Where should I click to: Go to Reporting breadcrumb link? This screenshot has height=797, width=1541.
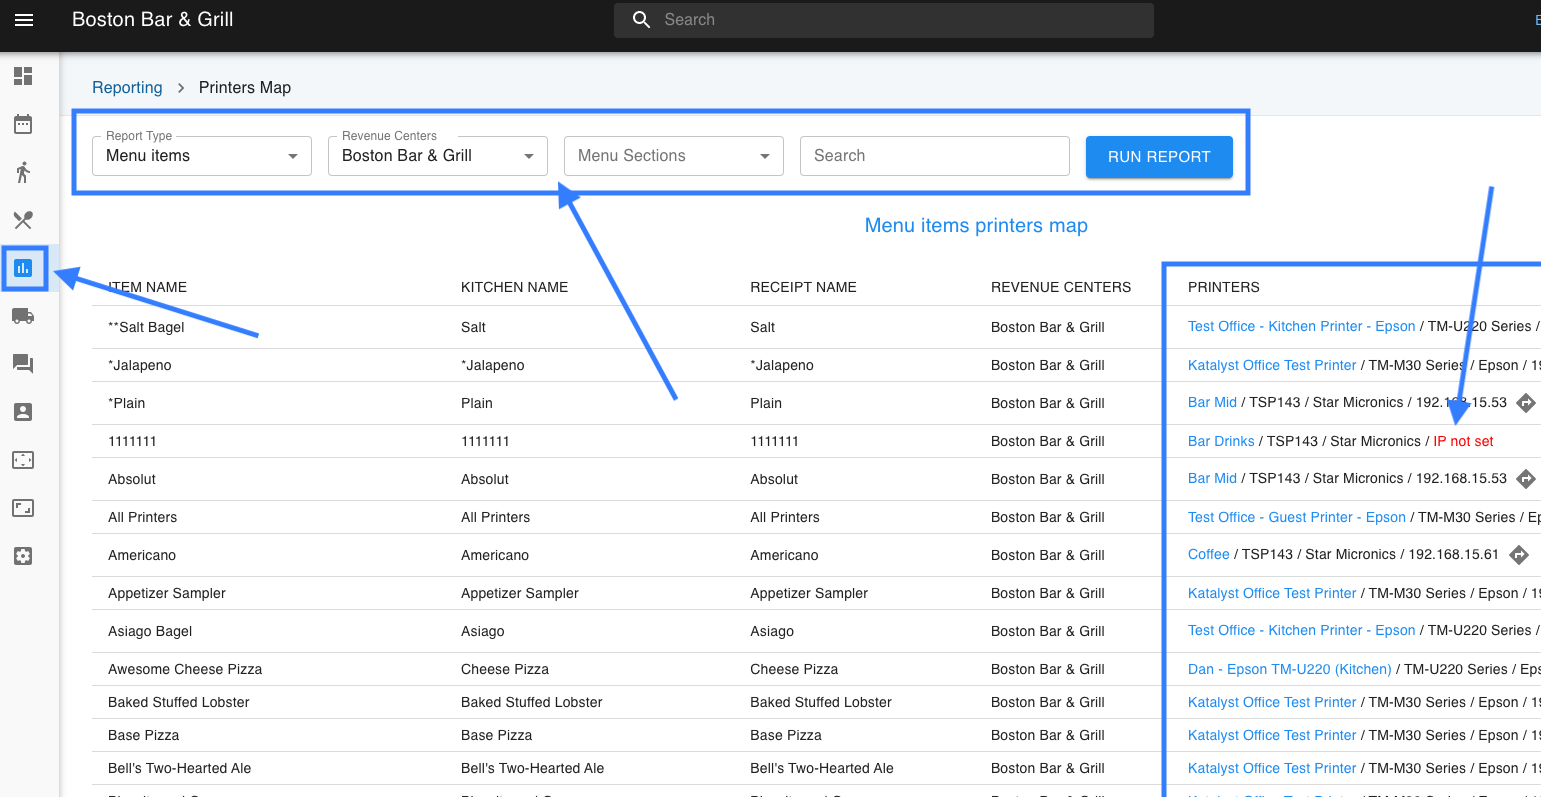127,88
